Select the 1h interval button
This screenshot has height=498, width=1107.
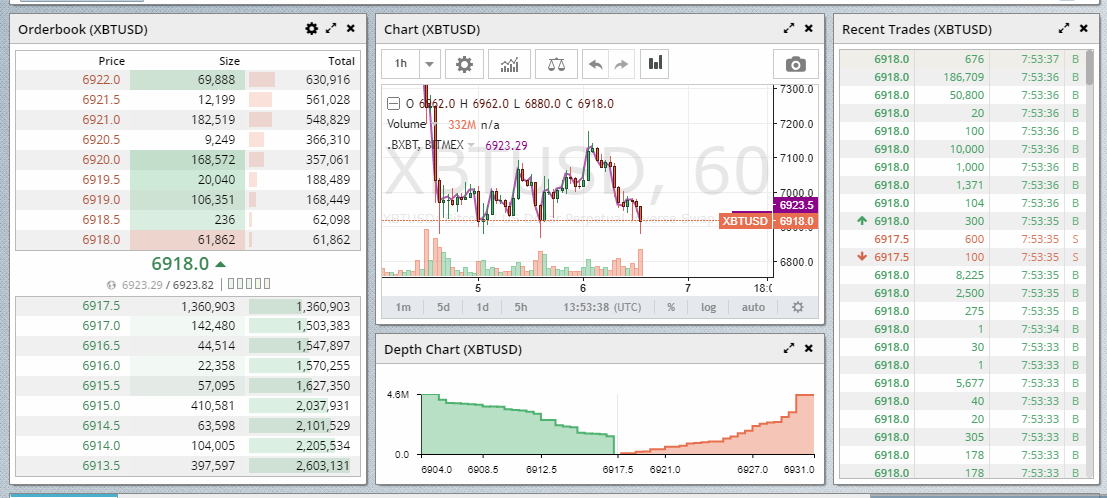click(400, 64)
